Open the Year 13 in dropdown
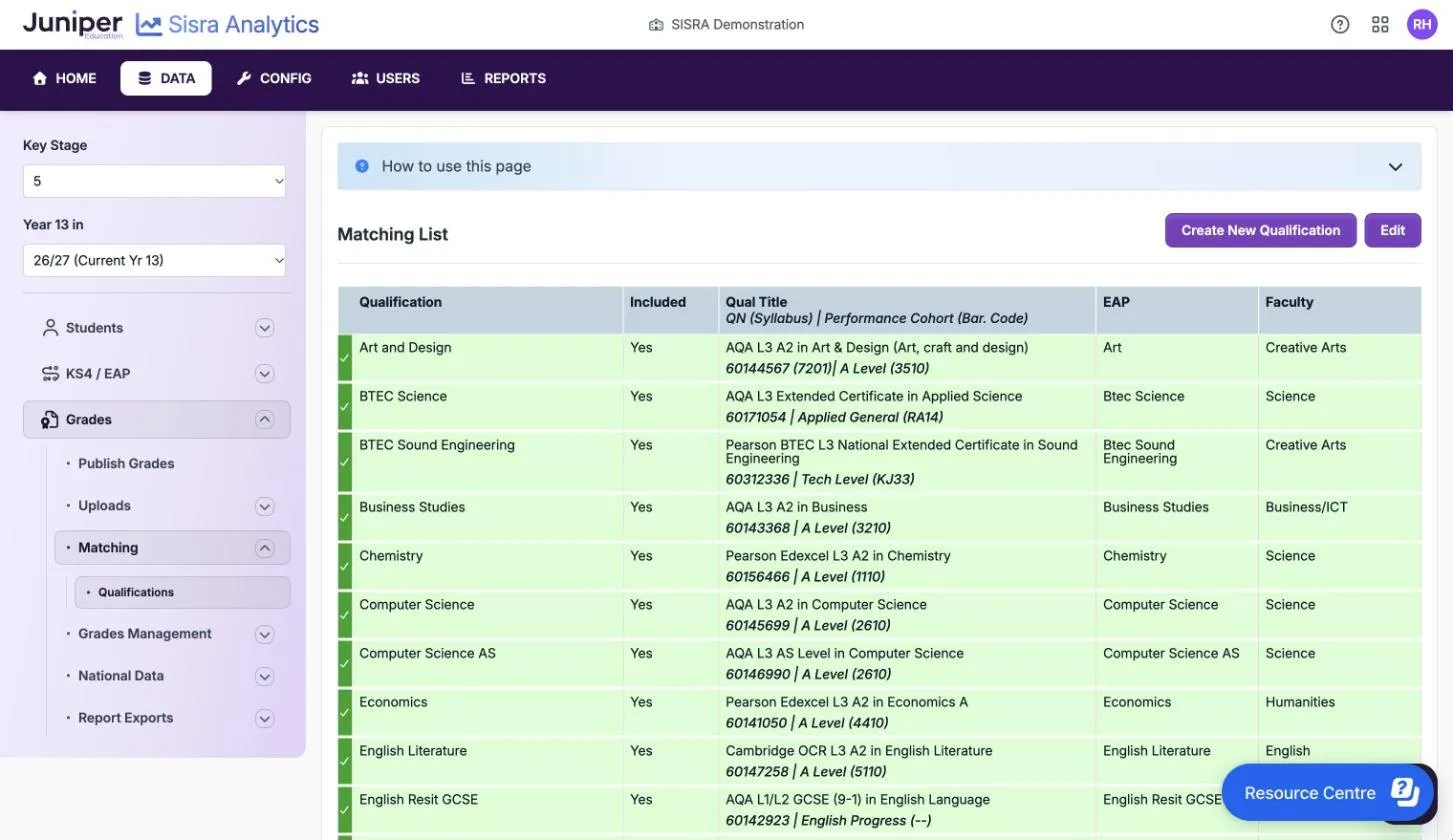1453x840 pixels. tap(154, 260)
